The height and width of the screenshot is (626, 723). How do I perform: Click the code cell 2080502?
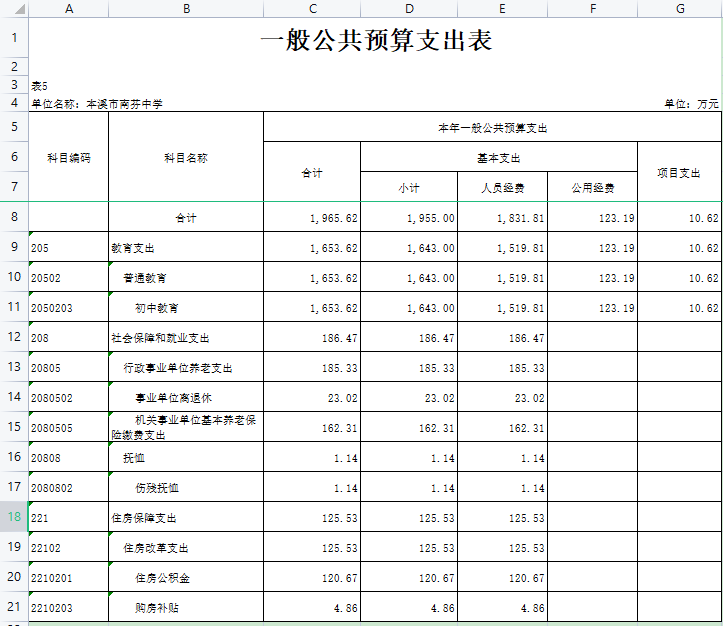(69, 397)
